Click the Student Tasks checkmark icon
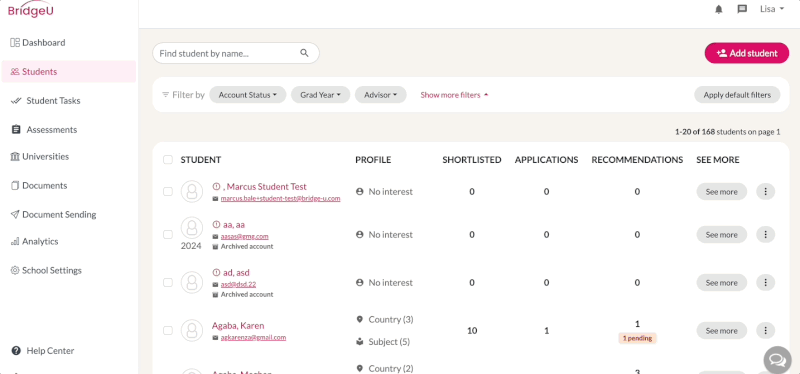800x374 pixels. (x=15, y=101)
